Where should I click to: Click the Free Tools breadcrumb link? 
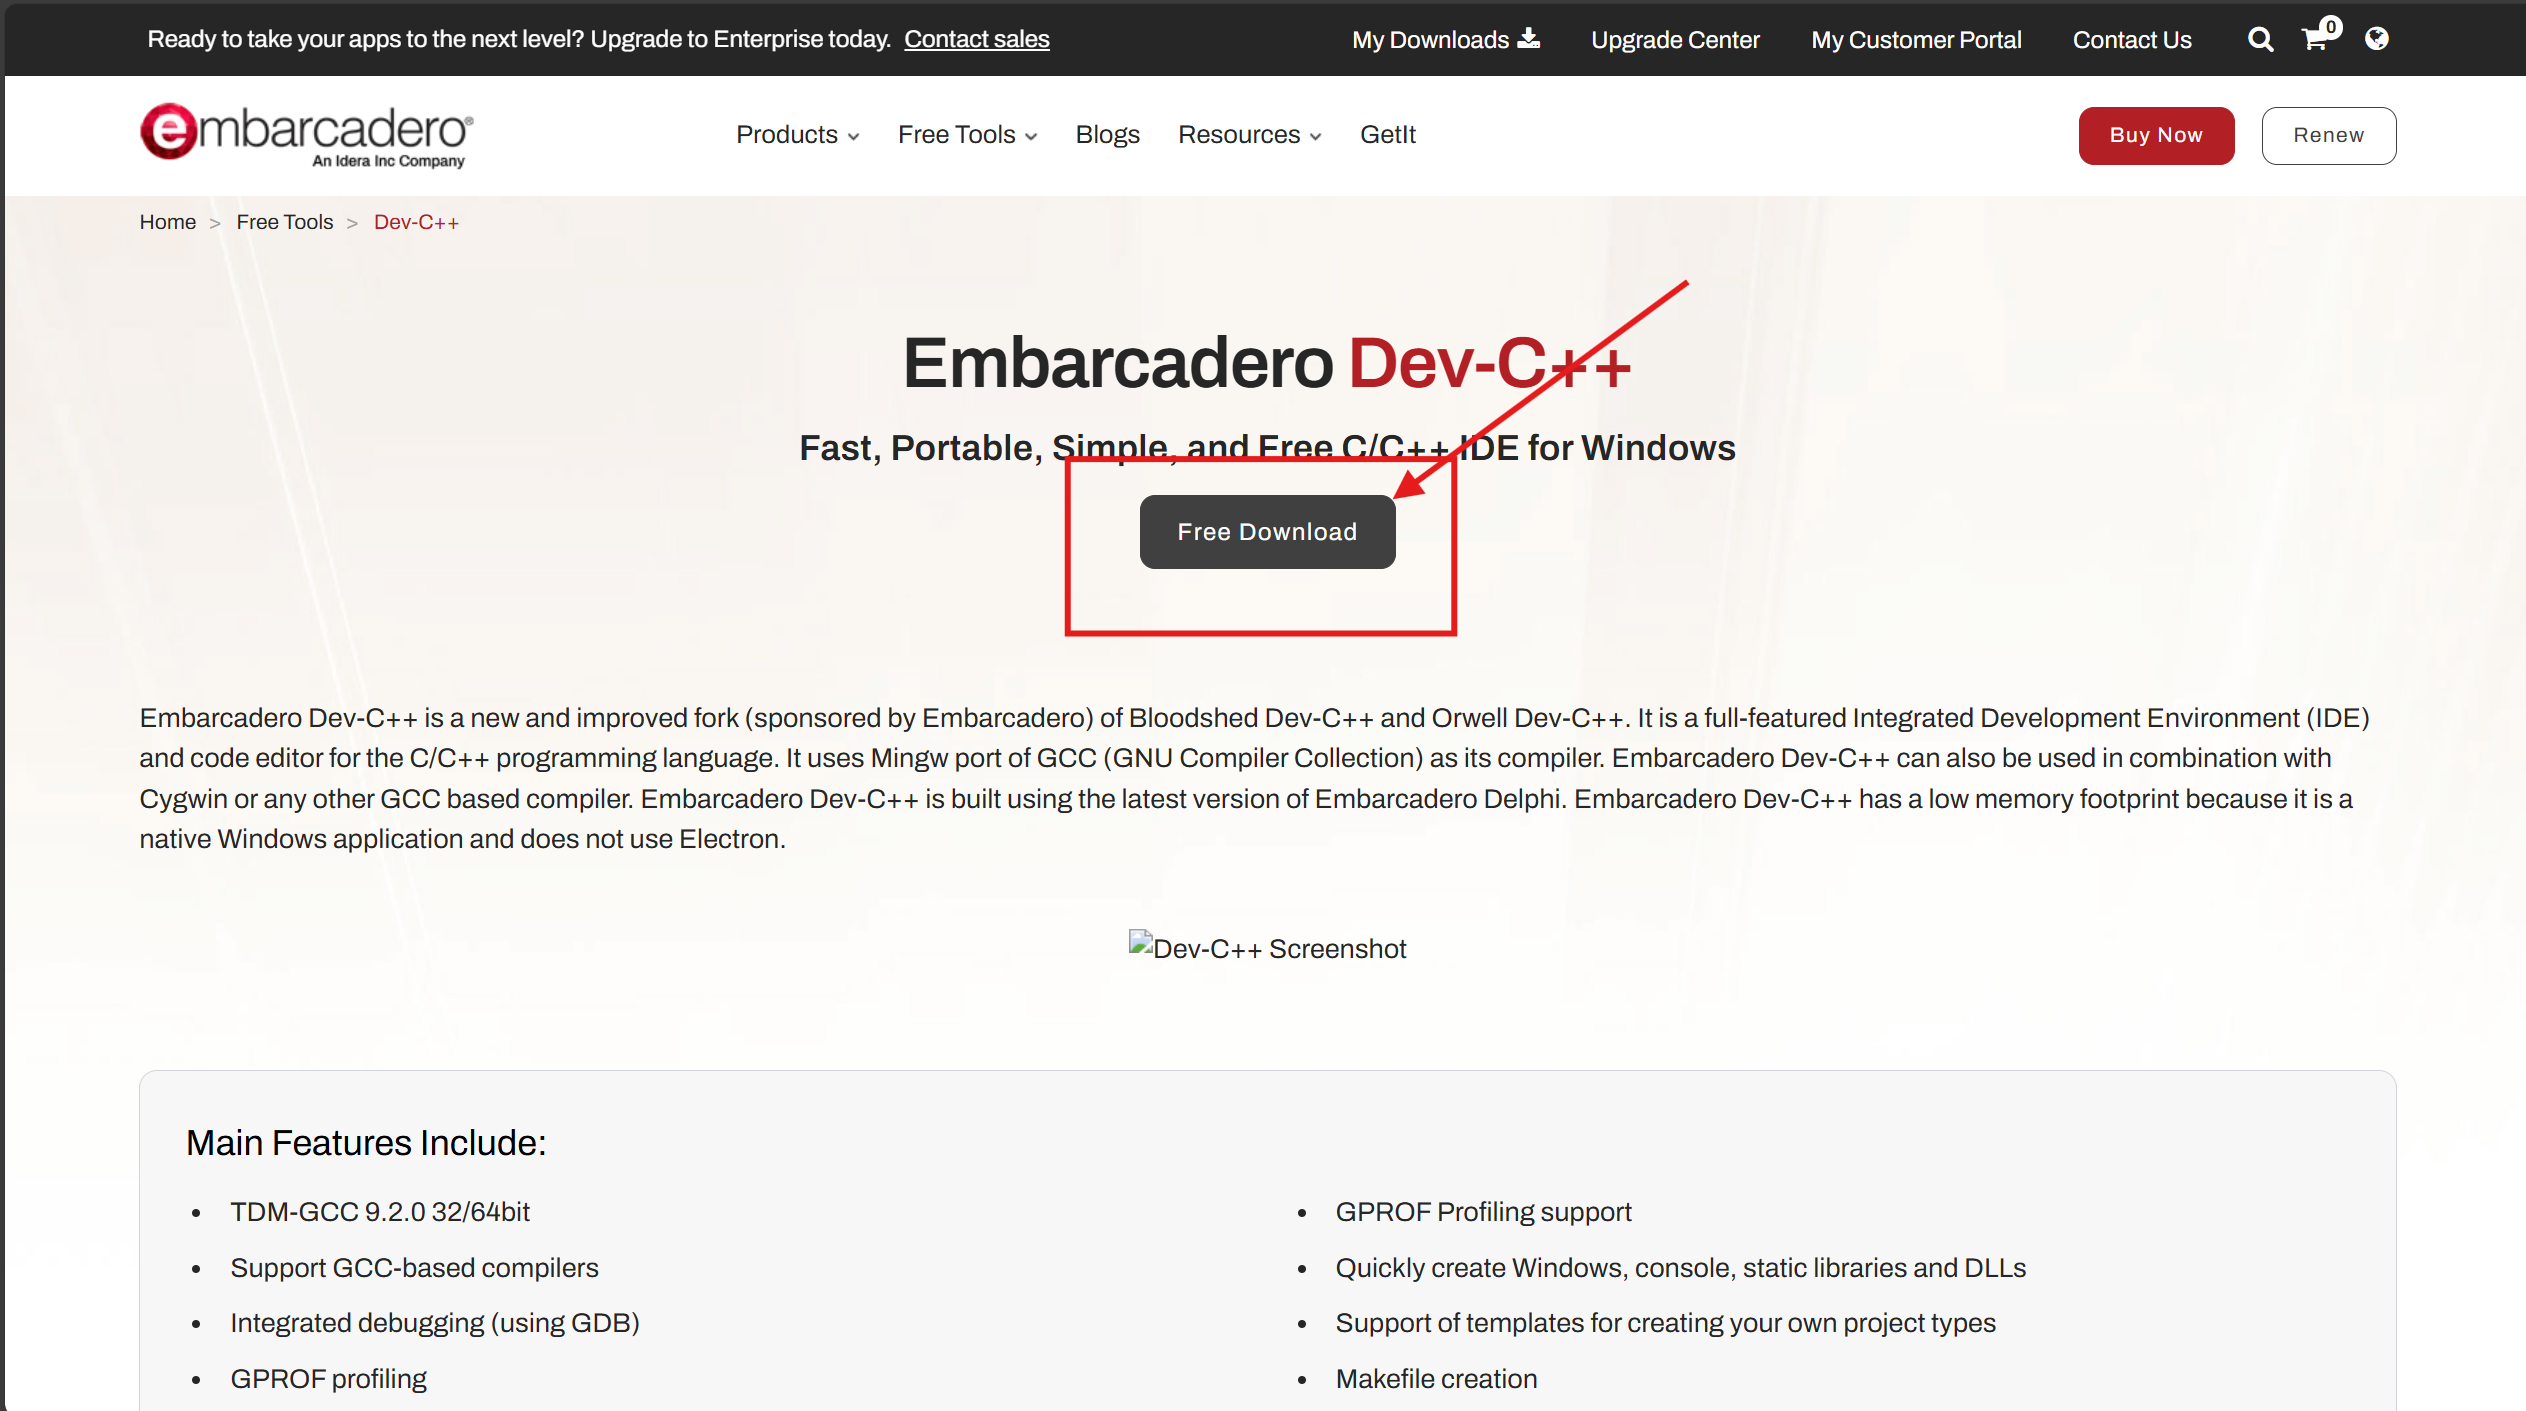[x=284, y=222]
